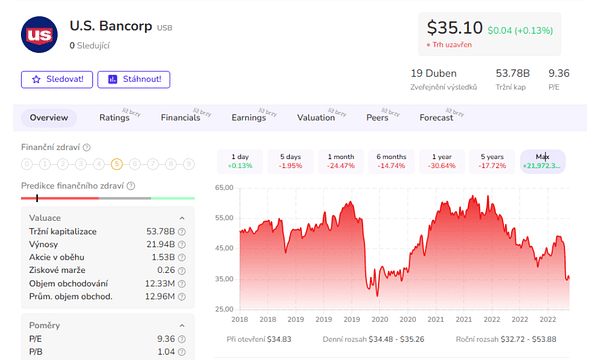
Task: Click info icon beside Výnosy value
Action: point(182,245)
